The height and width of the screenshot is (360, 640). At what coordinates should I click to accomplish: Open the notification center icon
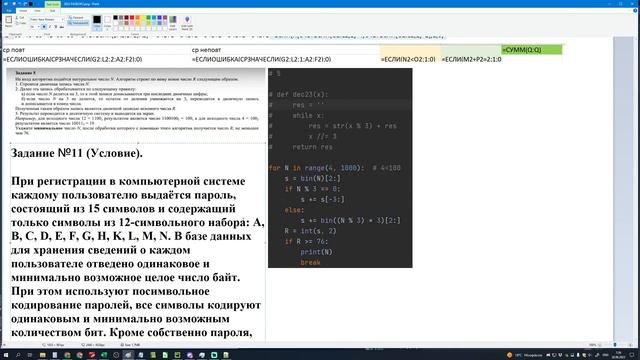pos(631,355)
